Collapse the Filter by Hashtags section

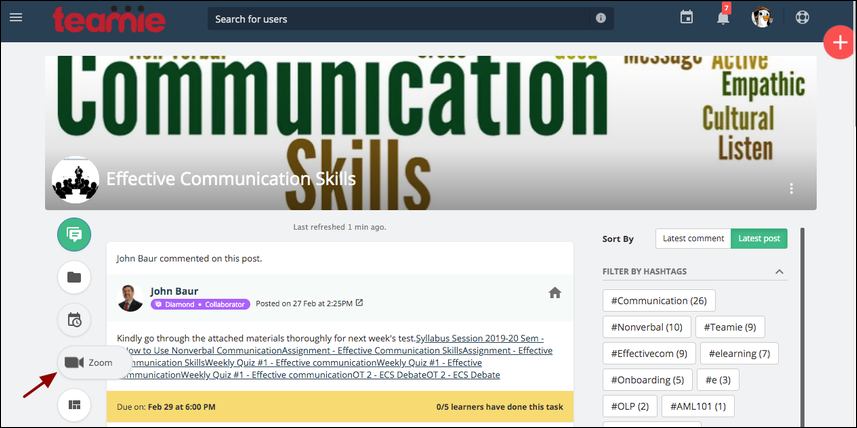(779, 272)
